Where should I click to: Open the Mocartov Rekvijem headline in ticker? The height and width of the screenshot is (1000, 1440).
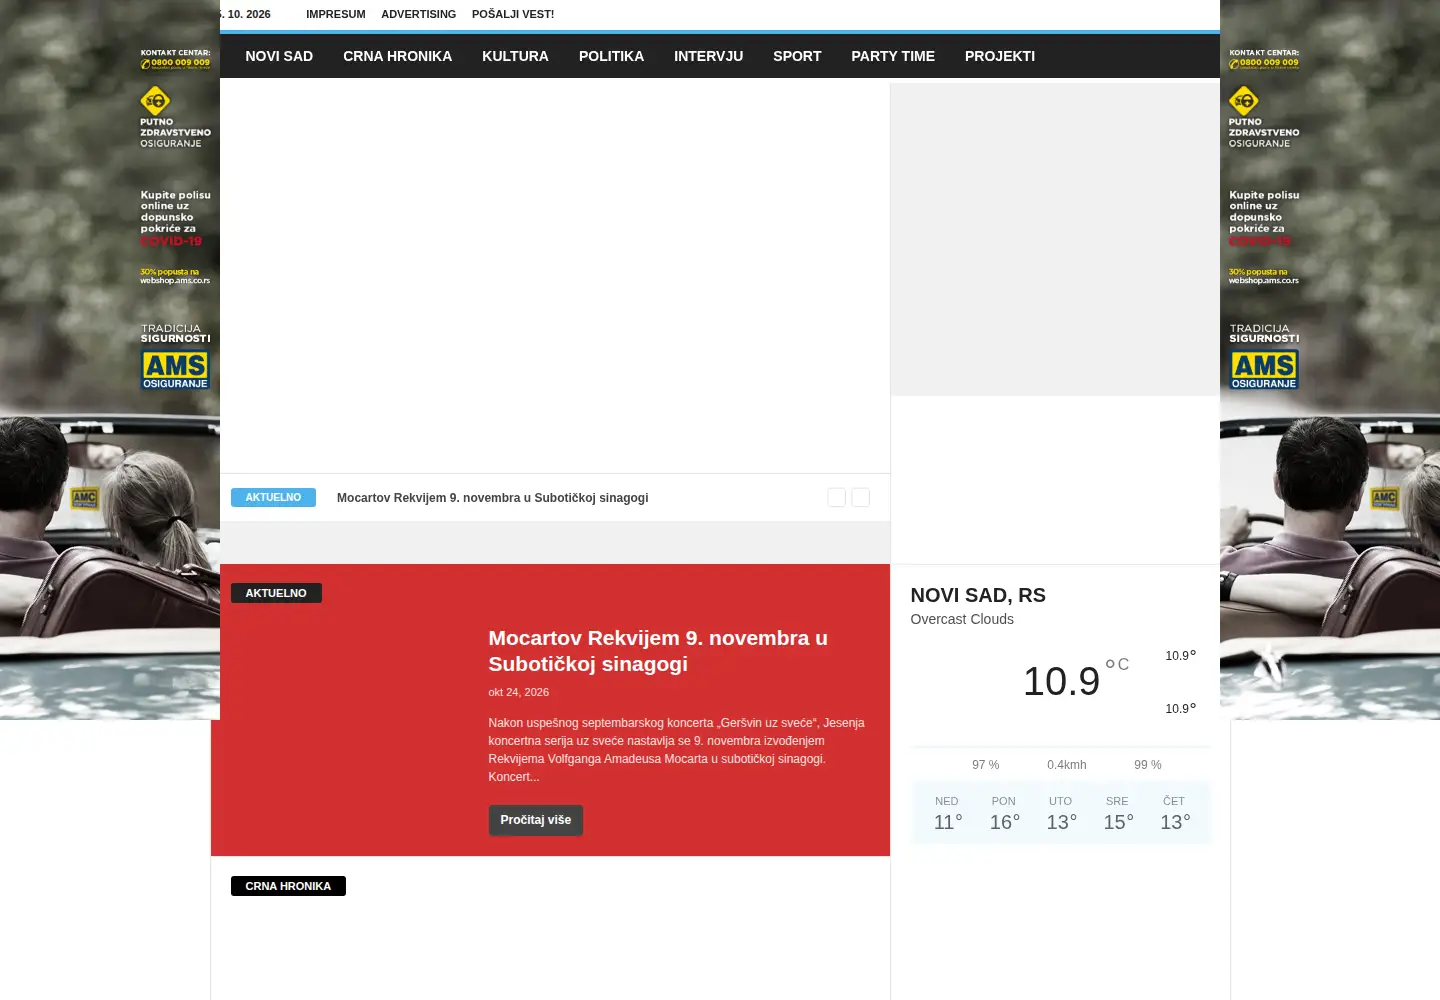point(493,498)
